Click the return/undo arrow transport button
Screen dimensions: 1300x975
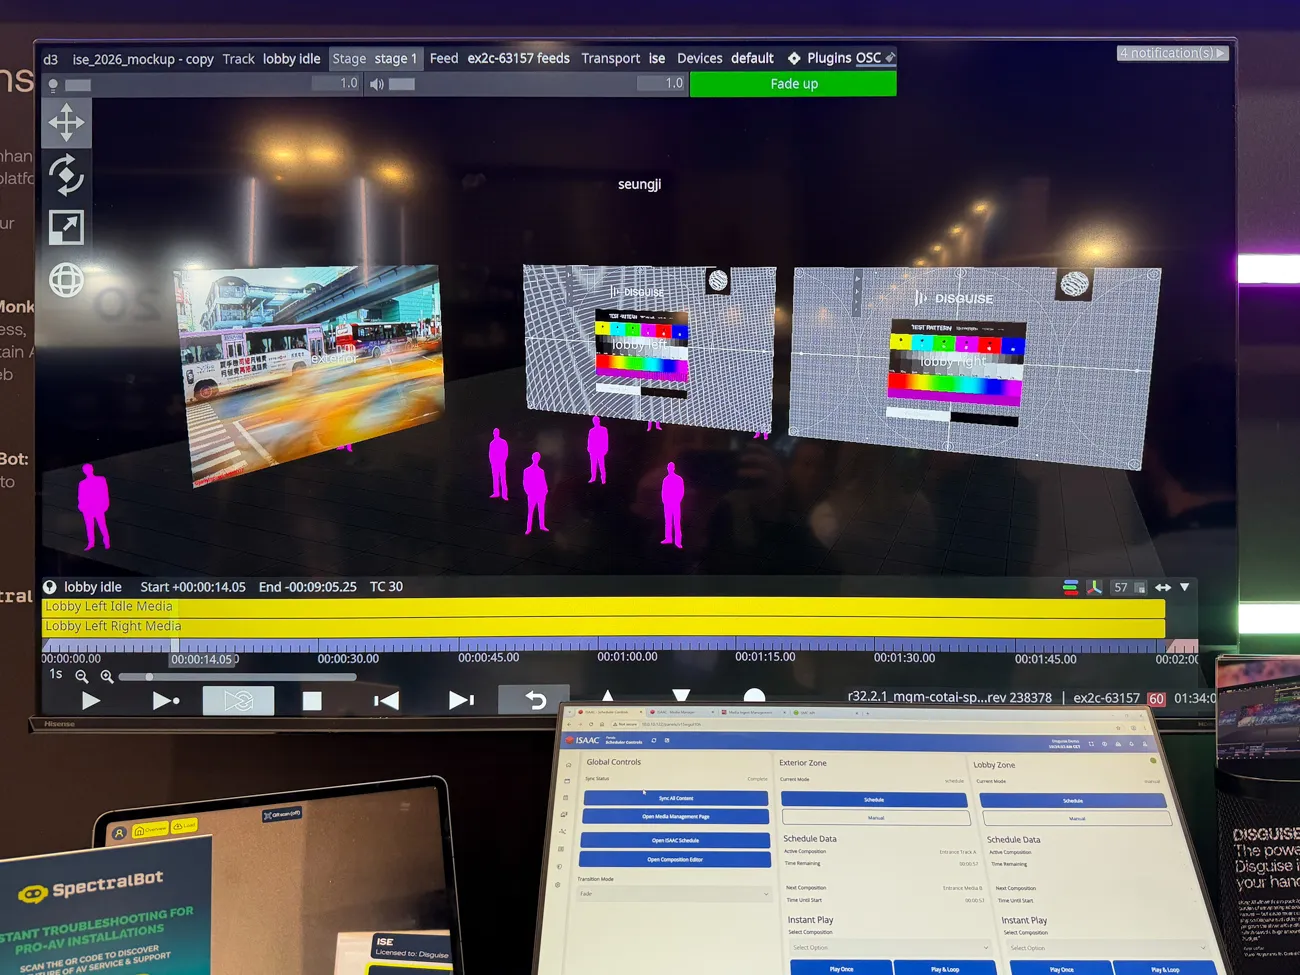[x=535, y=700]
